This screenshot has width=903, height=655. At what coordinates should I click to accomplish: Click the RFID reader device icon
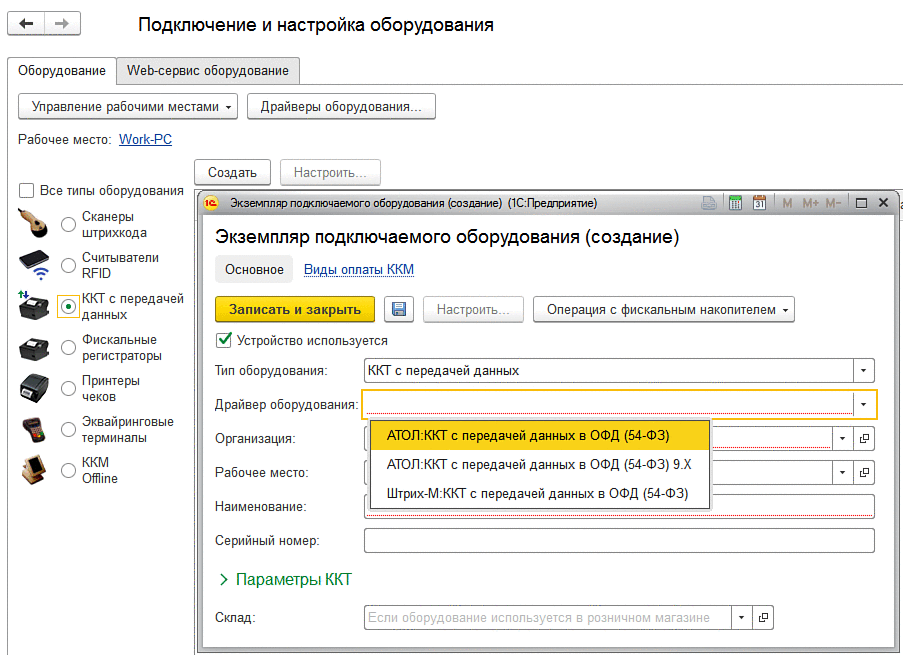tap(35, 264)
